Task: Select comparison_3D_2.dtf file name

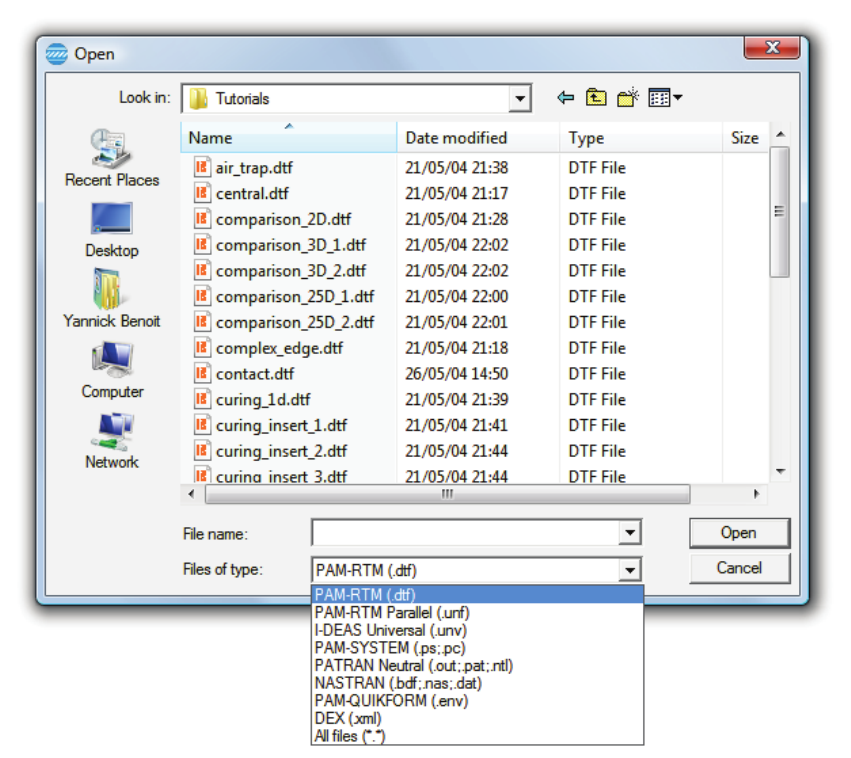Action: point(291,271)
